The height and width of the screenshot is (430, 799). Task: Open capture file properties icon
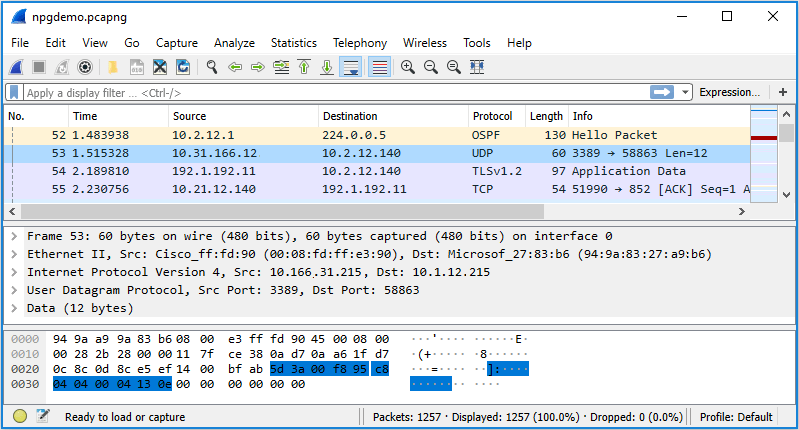coord(43,416)
